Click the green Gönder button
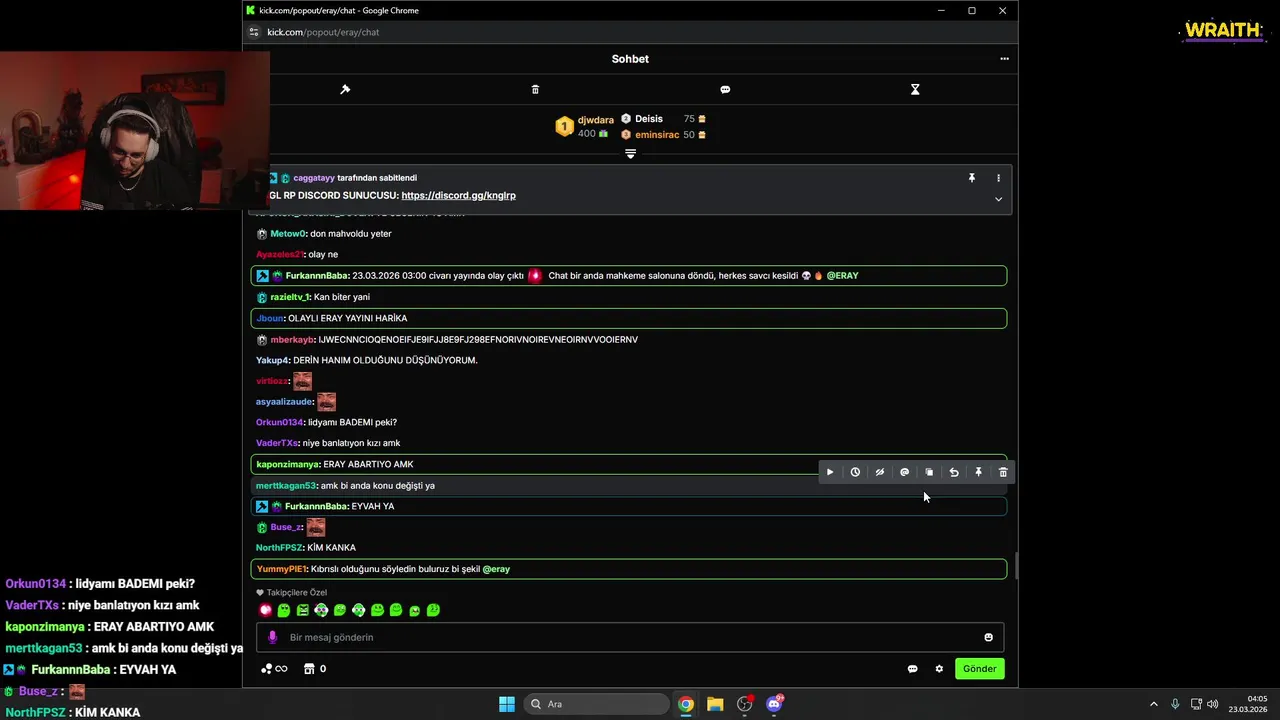 point(979,669)
